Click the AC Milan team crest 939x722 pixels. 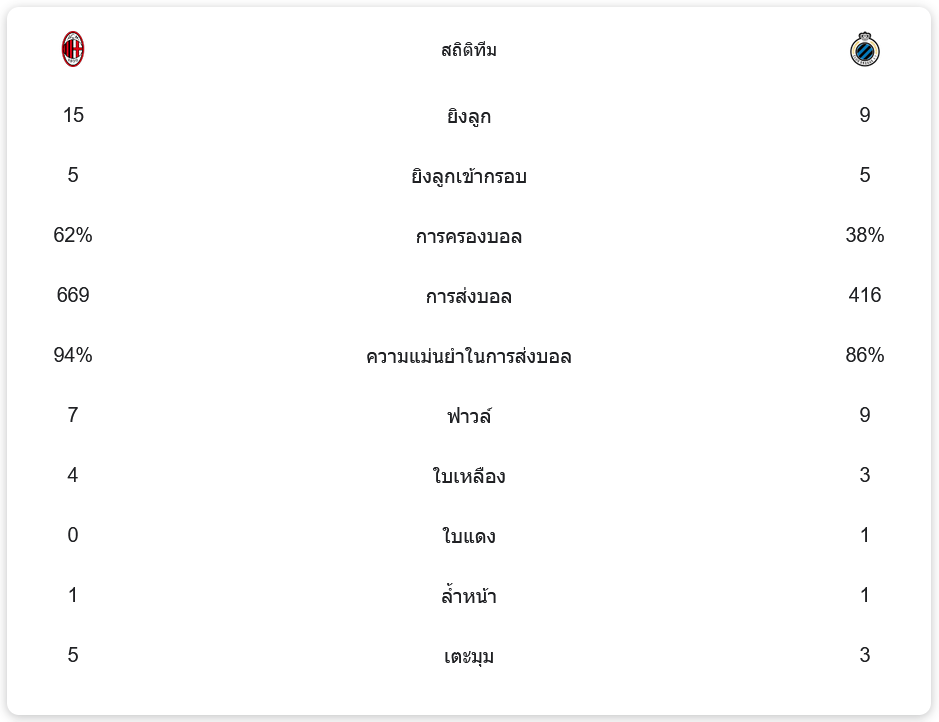click(73, 49)
